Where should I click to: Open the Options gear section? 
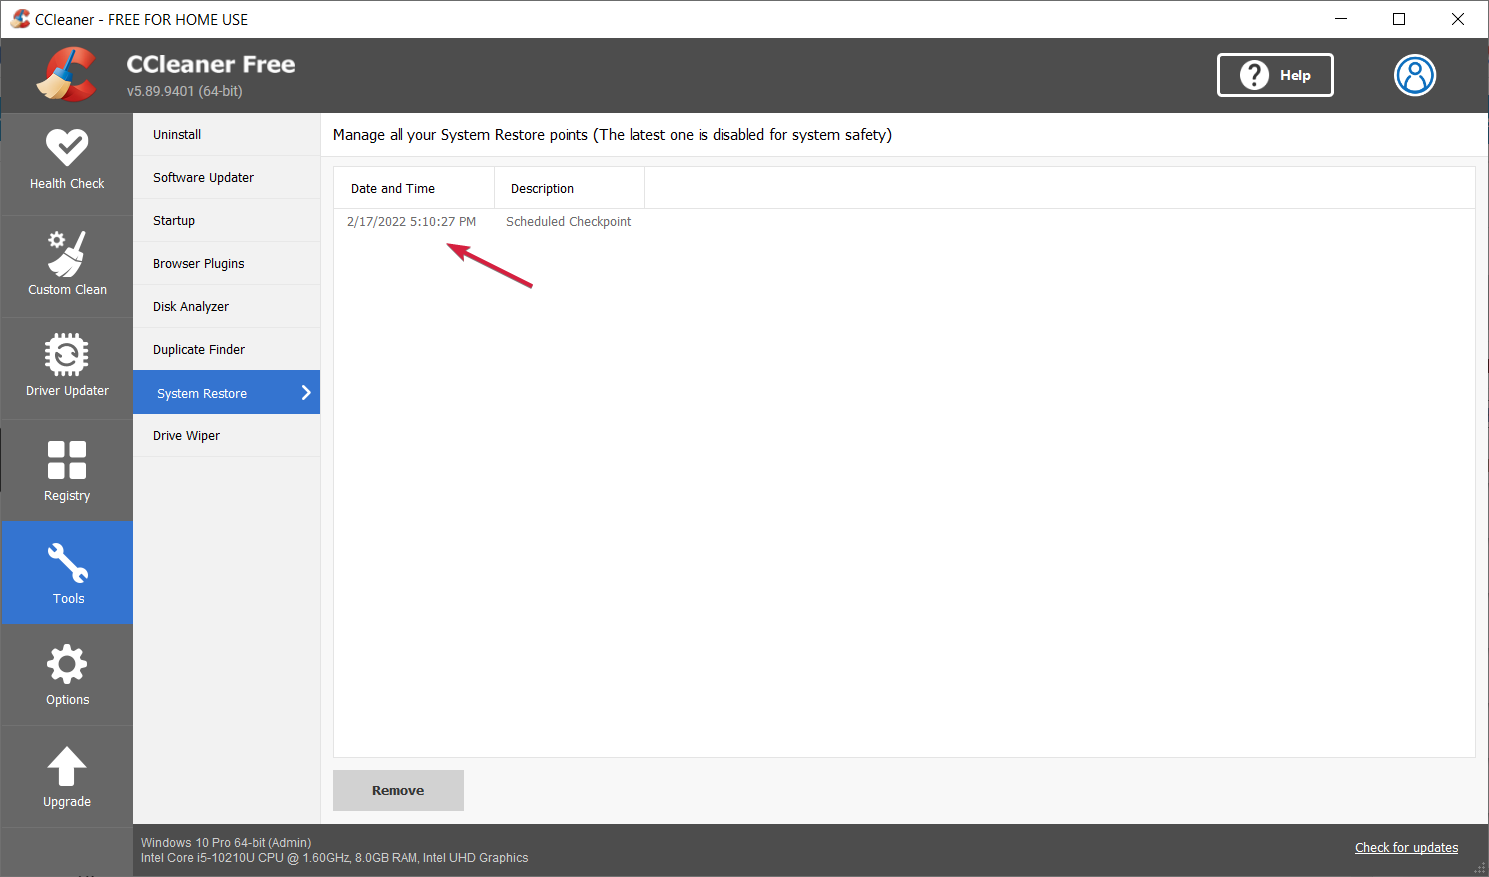(67, 675)
